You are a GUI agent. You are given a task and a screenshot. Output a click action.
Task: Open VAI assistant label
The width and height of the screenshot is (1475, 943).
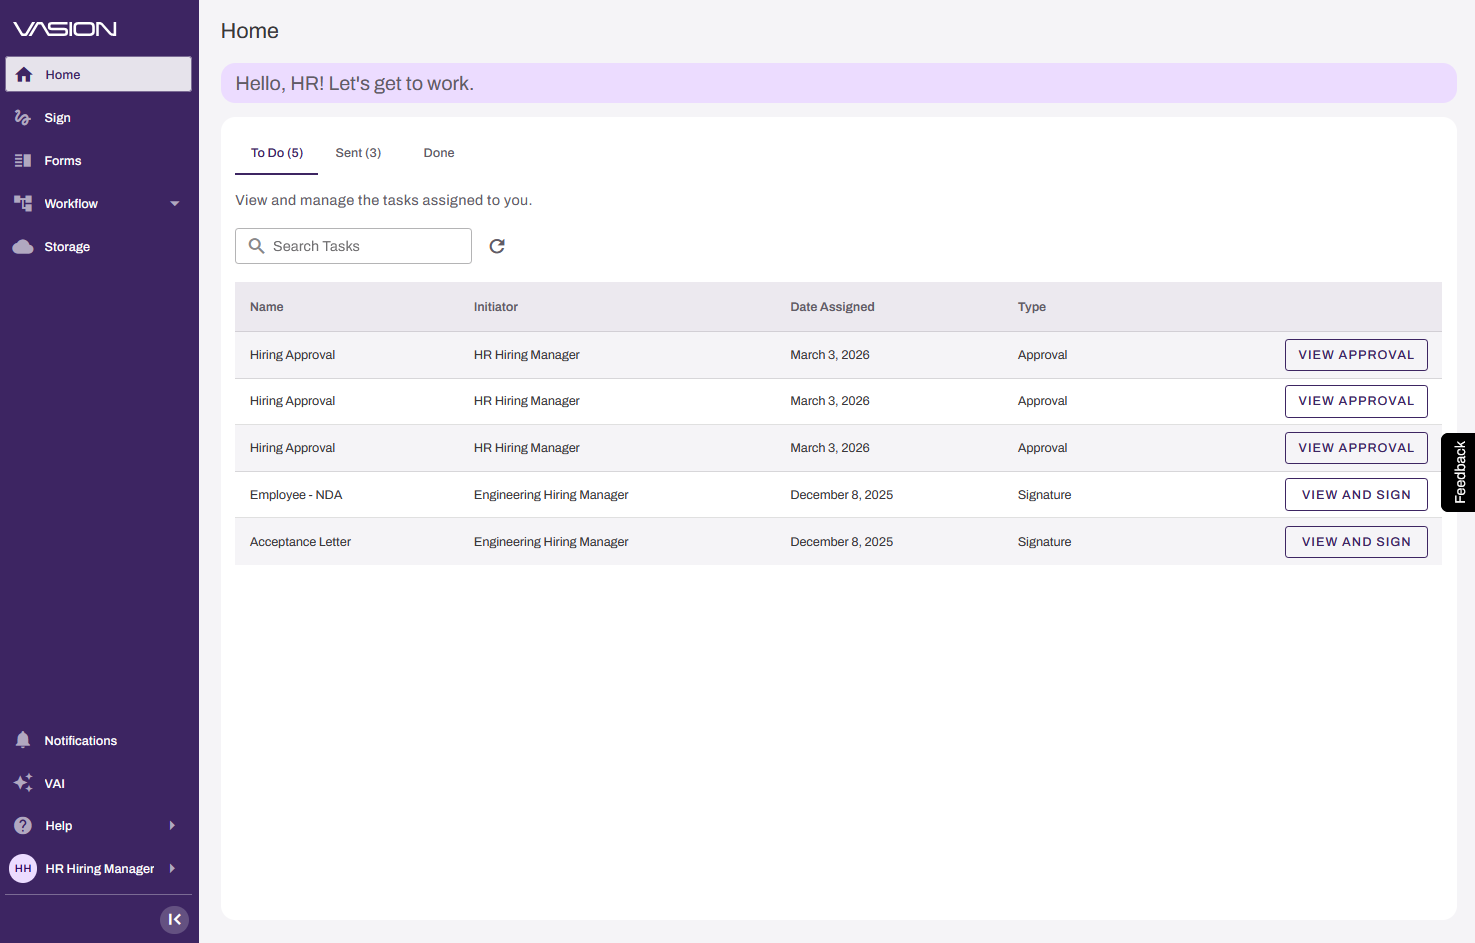point(55,784)
